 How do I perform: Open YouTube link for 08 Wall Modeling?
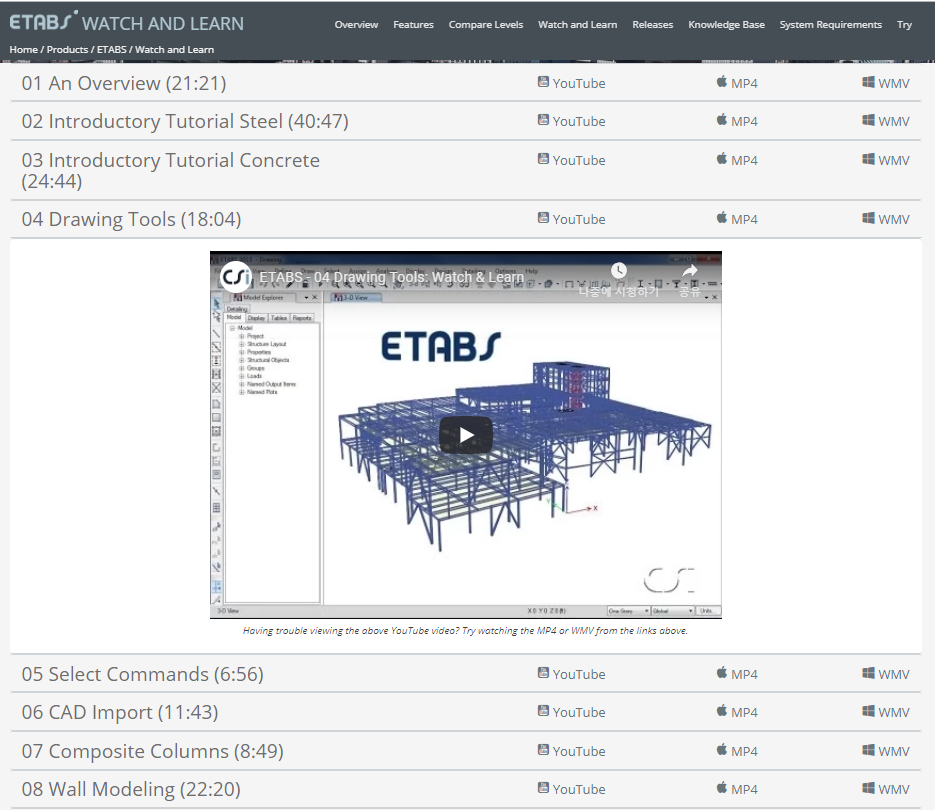tap(571, 789)
